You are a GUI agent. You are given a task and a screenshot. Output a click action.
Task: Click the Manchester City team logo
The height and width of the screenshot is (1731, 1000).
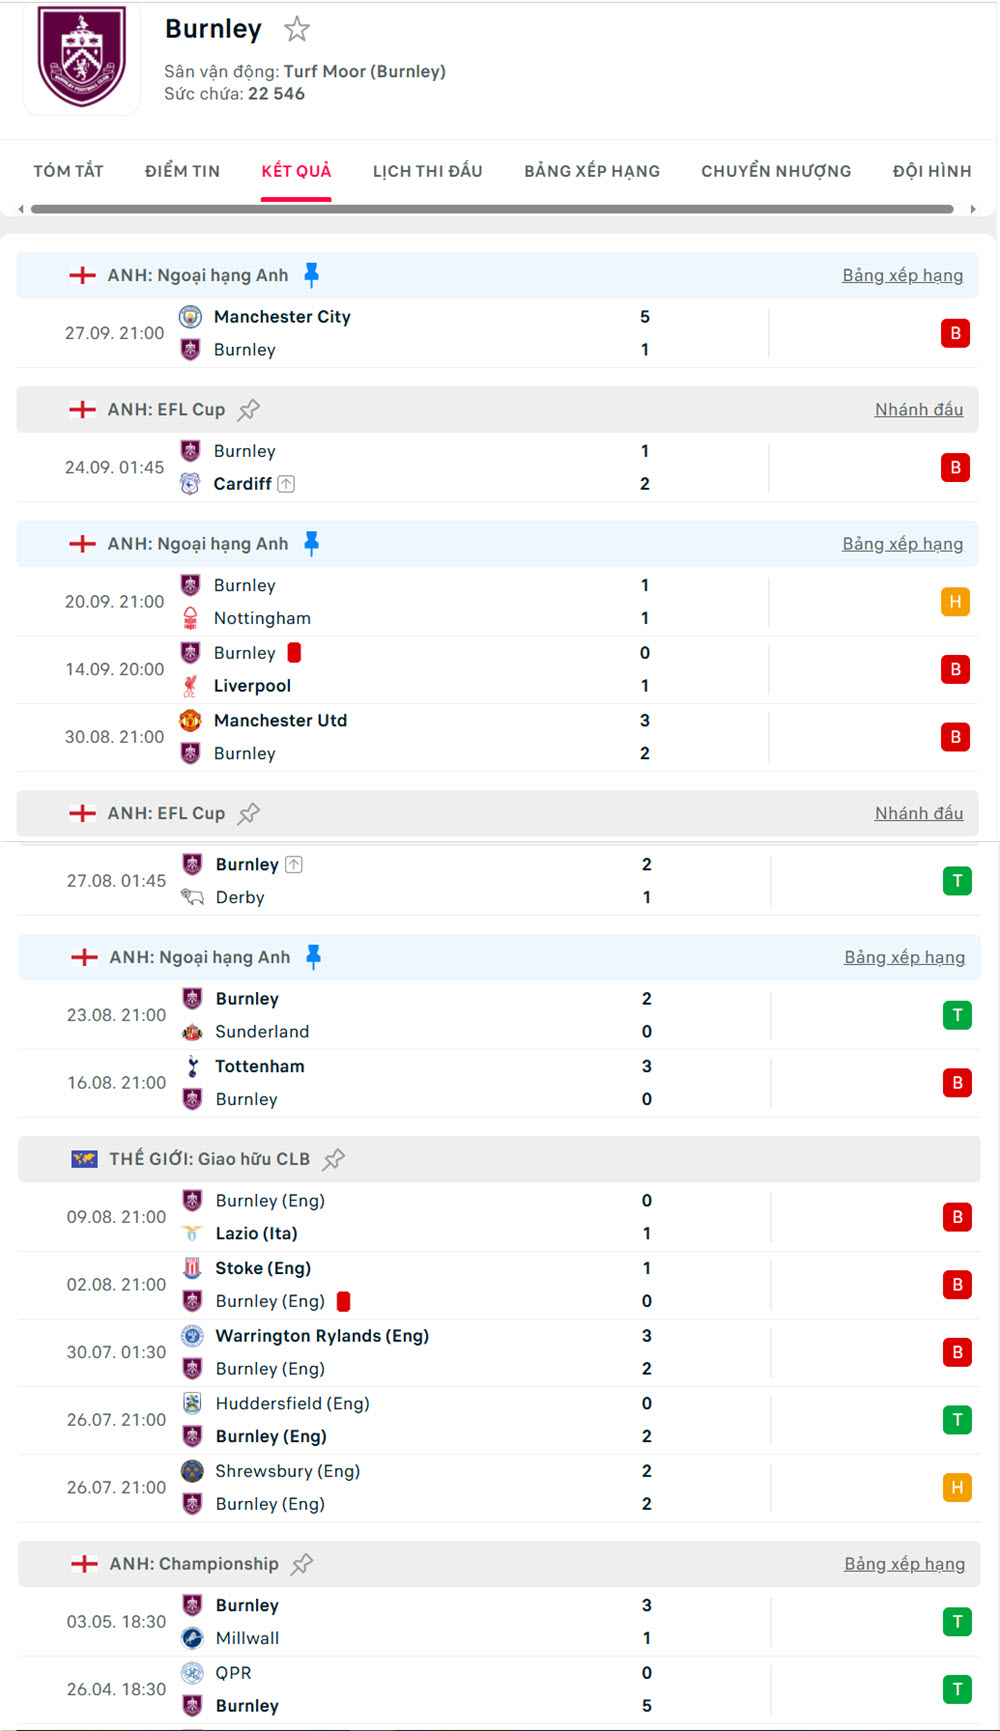[x=190, y=317]
